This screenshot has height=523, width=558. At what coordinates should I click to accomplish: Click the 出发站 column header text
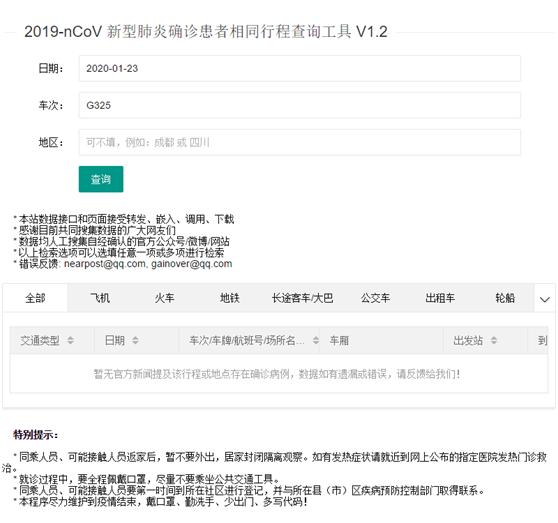(468, 340)
